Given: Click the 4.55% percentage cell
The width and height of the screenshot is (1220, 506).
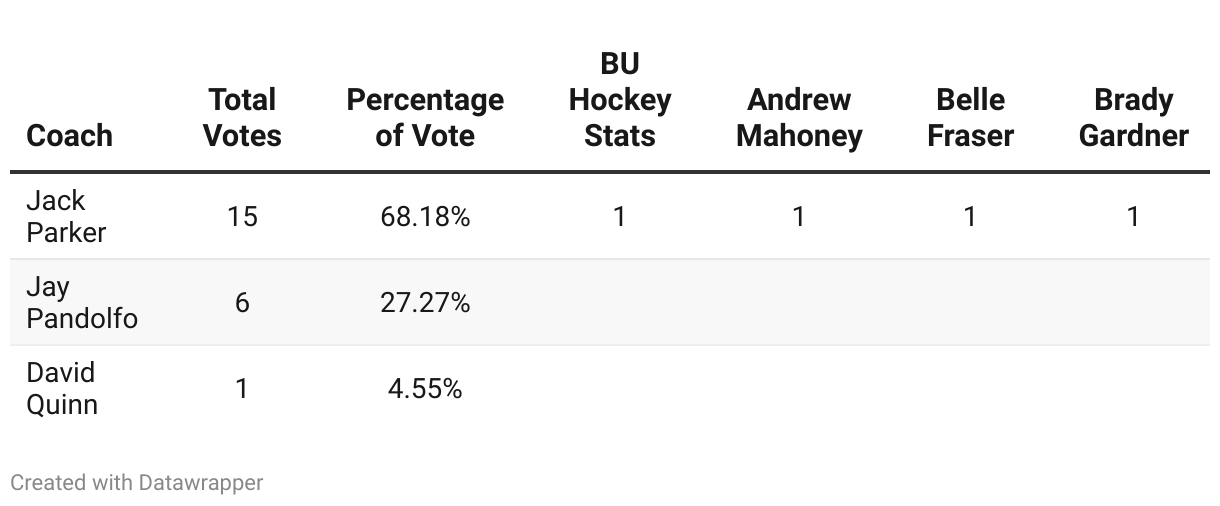Looking at the screenshot, I should pos(425,388).
